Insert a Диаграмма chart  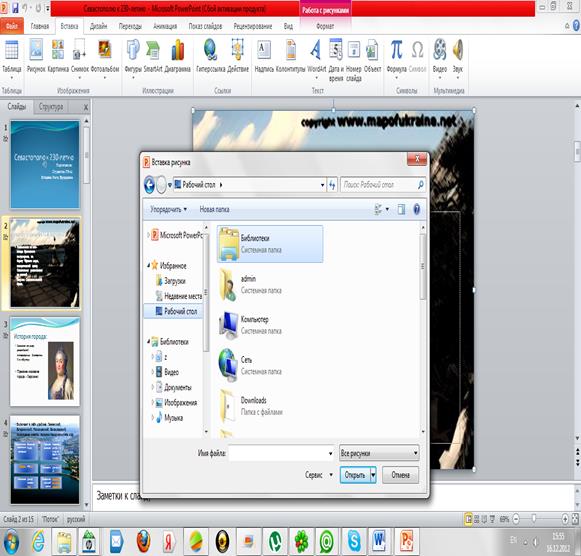tap(177, 56)
